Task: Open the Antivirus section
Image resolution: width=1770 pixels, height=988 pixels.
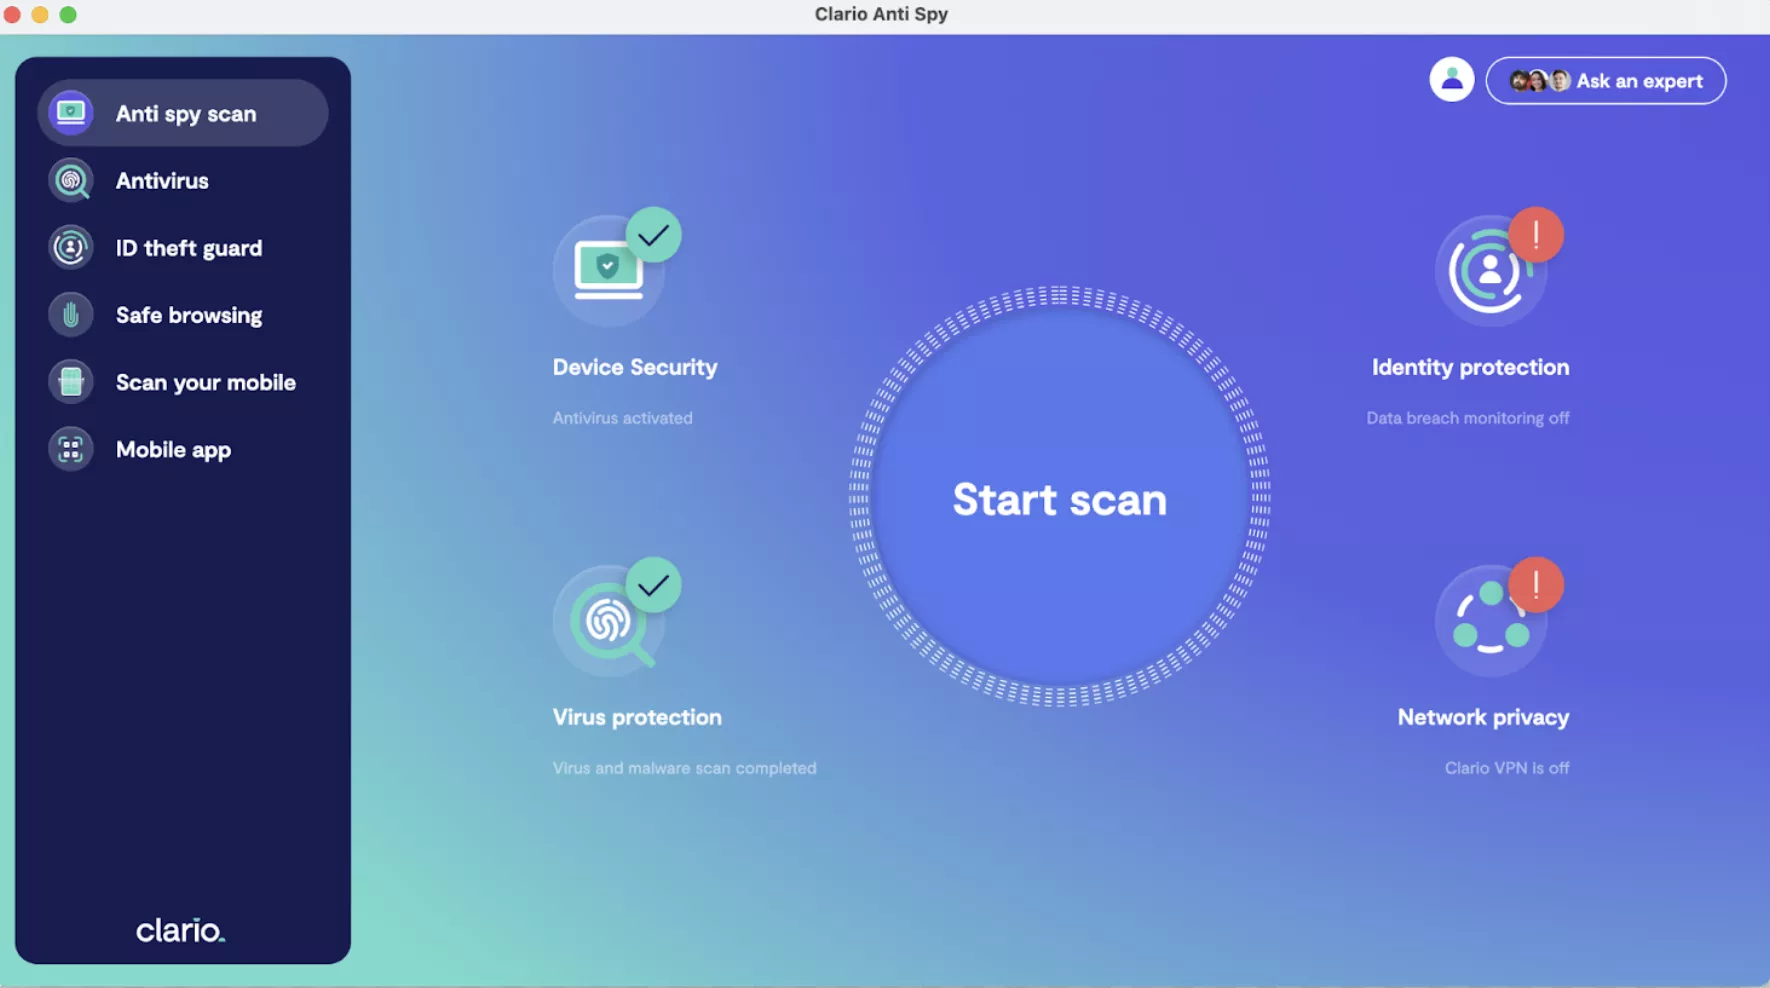Action: (x=183, y=181)
